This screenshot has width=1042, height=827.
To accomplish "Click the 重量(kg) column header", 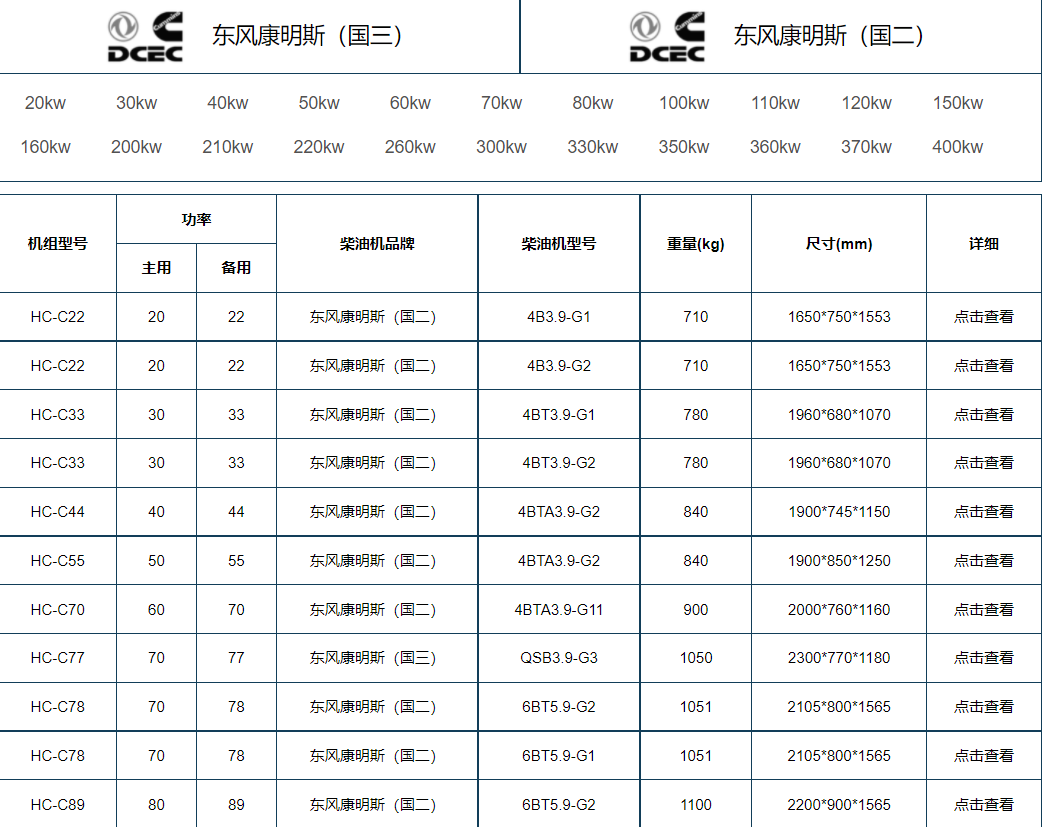I will coord(696,244).
